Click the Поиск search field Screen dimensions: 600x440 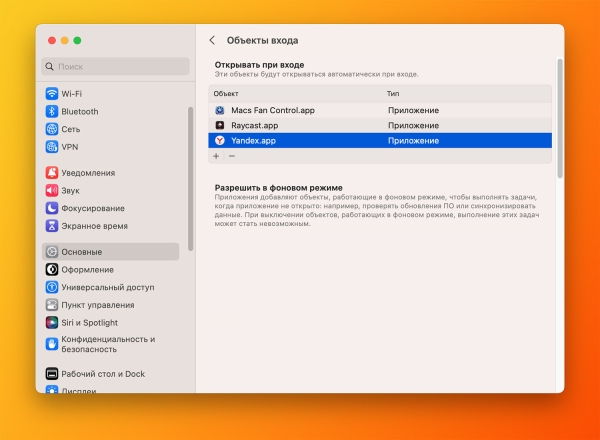(x=115, y=67)
